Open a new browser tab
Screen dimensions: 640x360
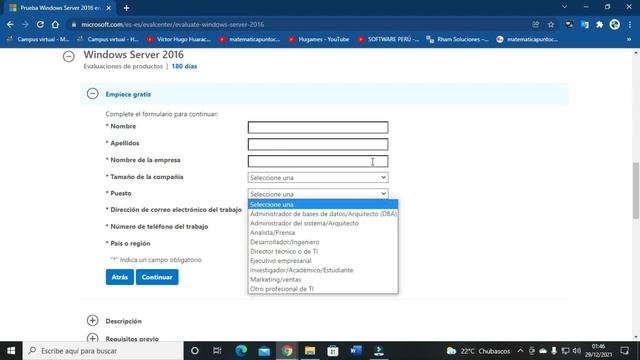[x=126, y=8]
